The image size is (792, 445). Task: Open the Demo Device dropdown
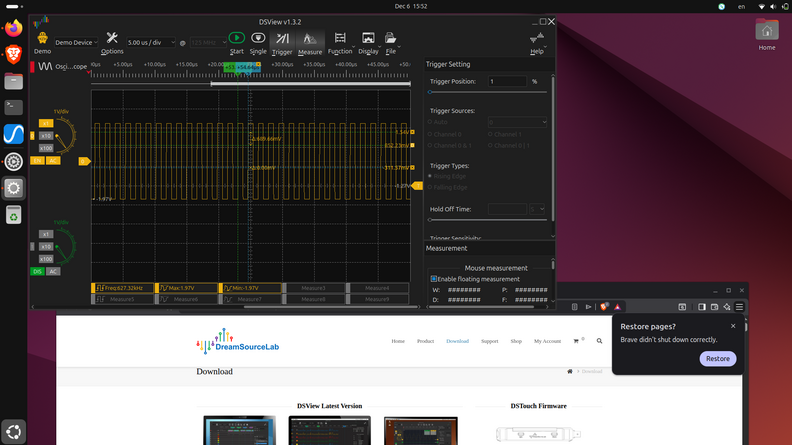tap(75, 43)
